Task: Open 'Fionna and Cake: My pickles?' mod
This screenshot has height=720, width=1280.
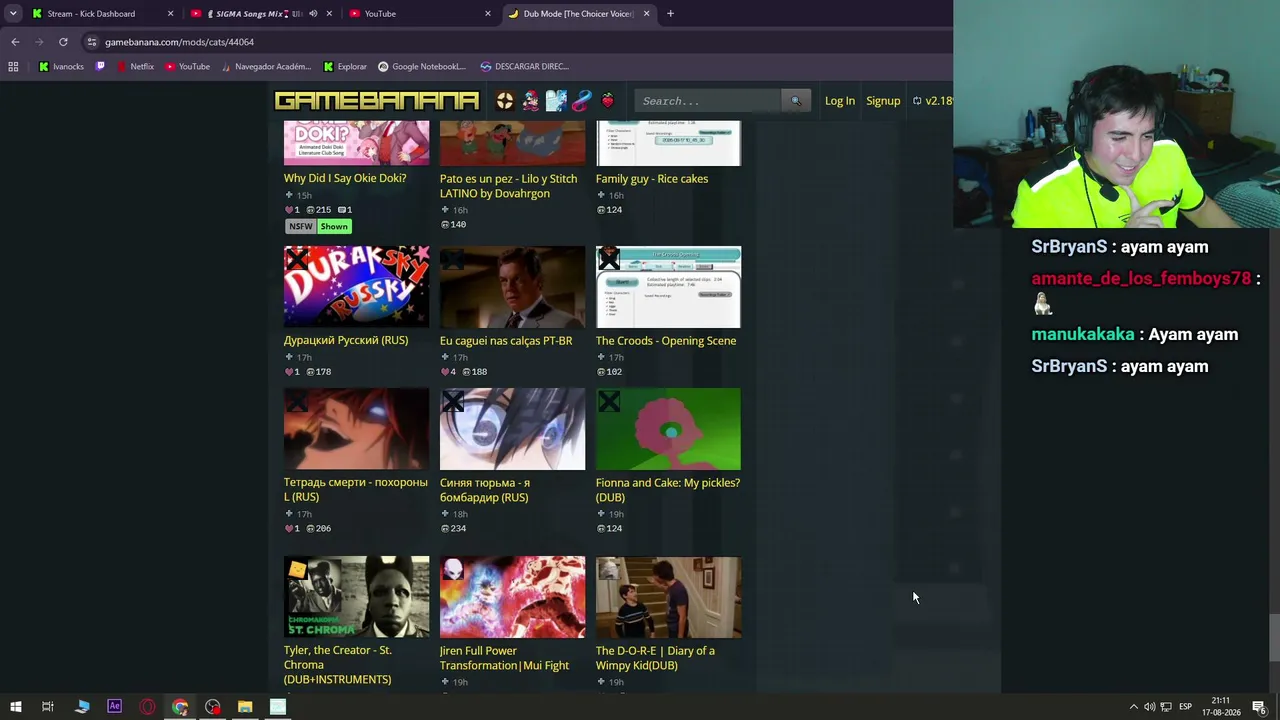Action: point(668,490)
